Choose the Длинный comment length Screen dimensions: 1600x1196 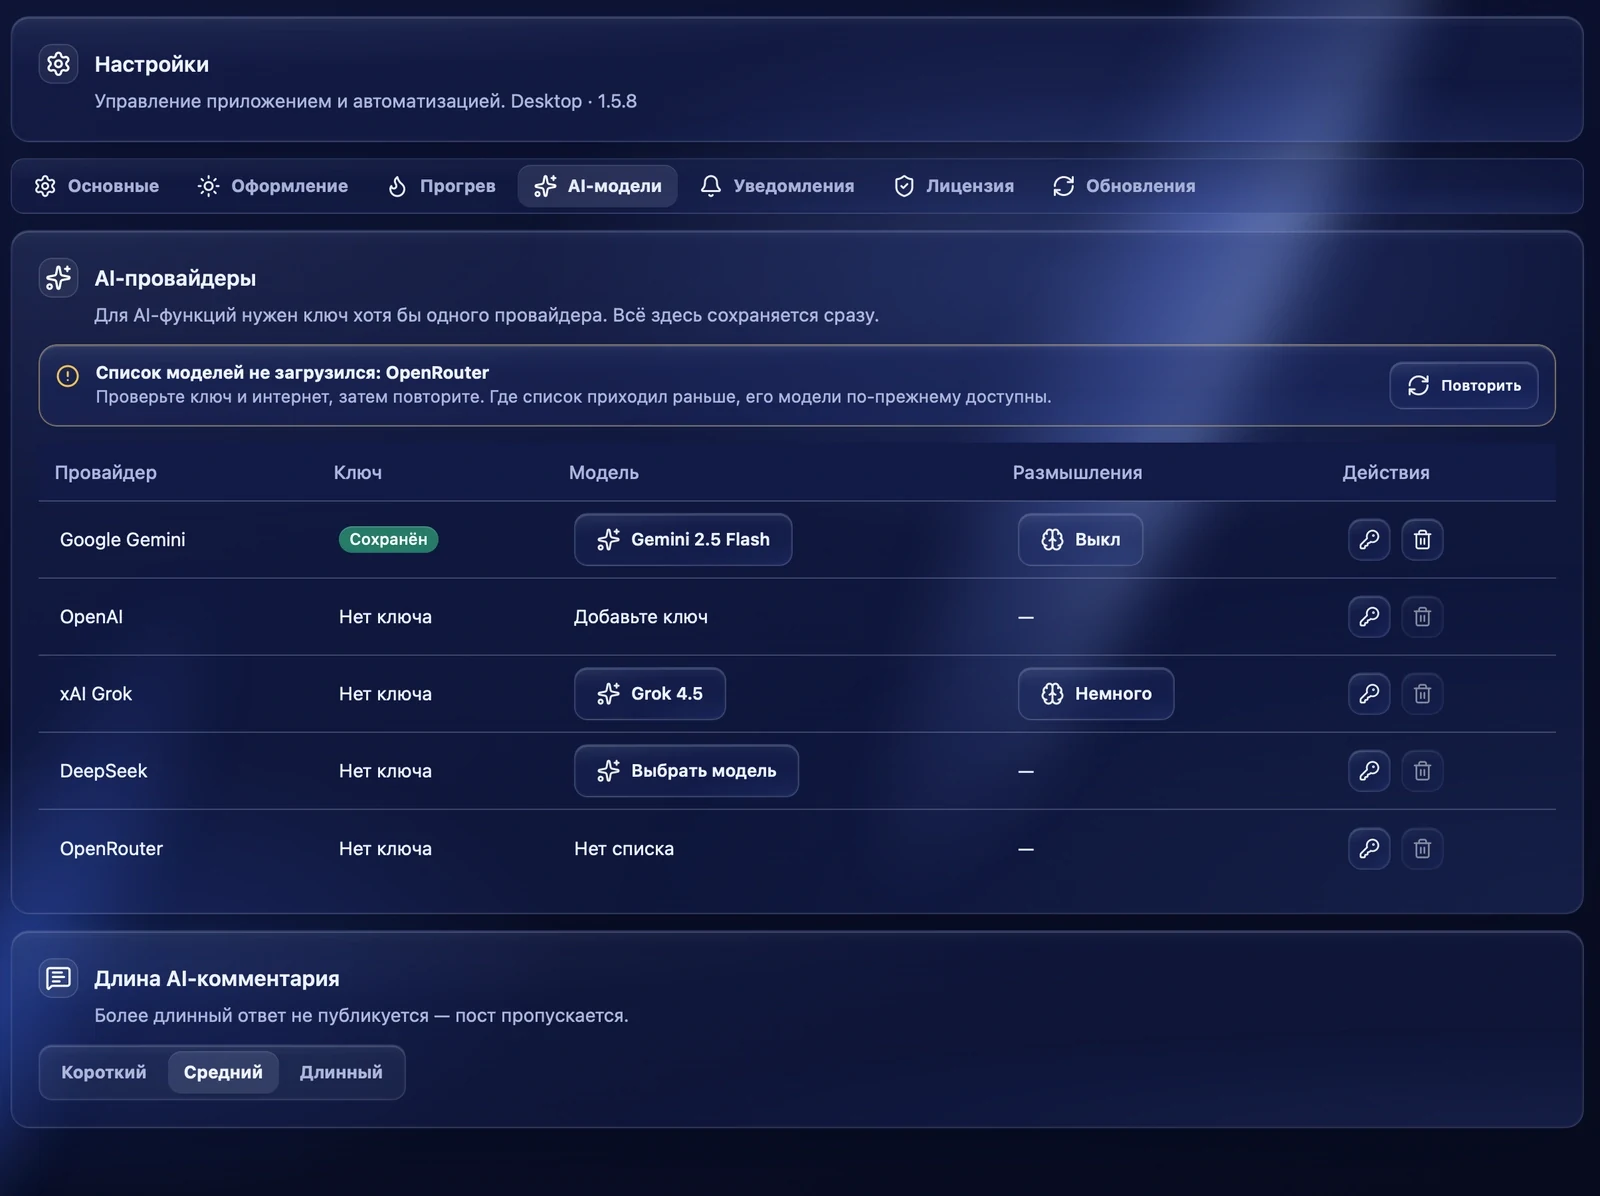point(341,1072)
